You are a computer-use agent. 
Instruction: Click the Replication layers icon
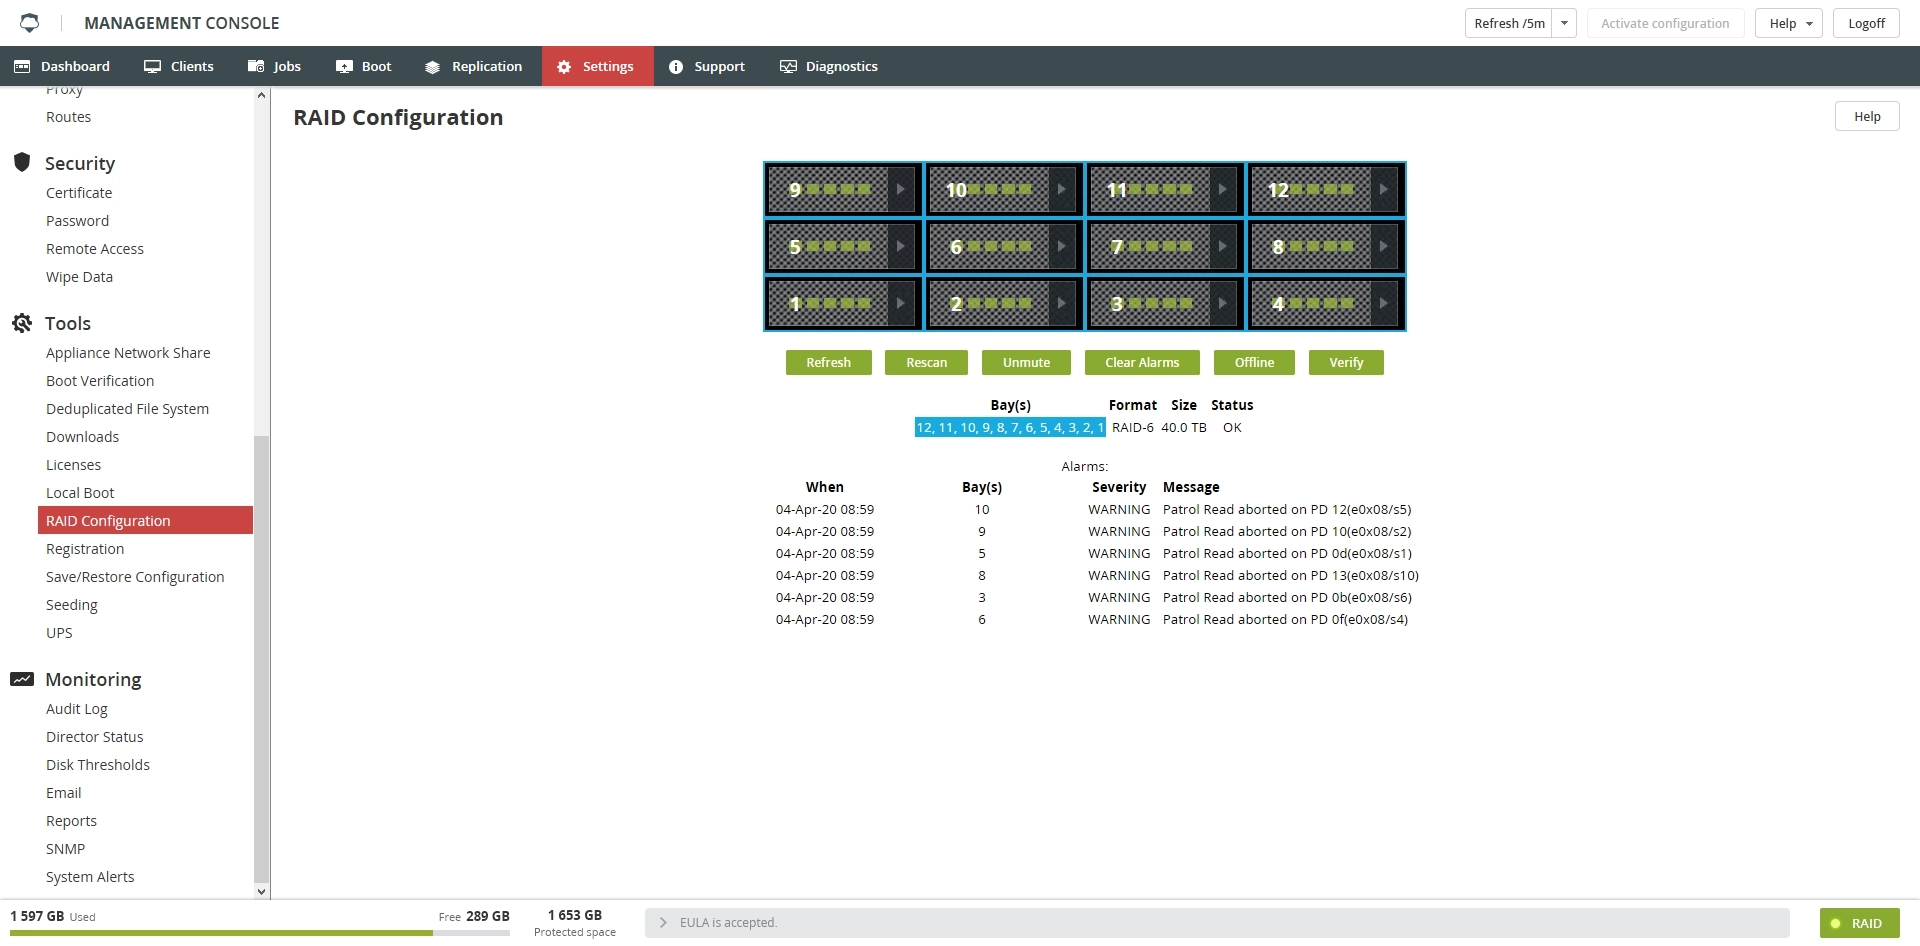click(432, 67)
